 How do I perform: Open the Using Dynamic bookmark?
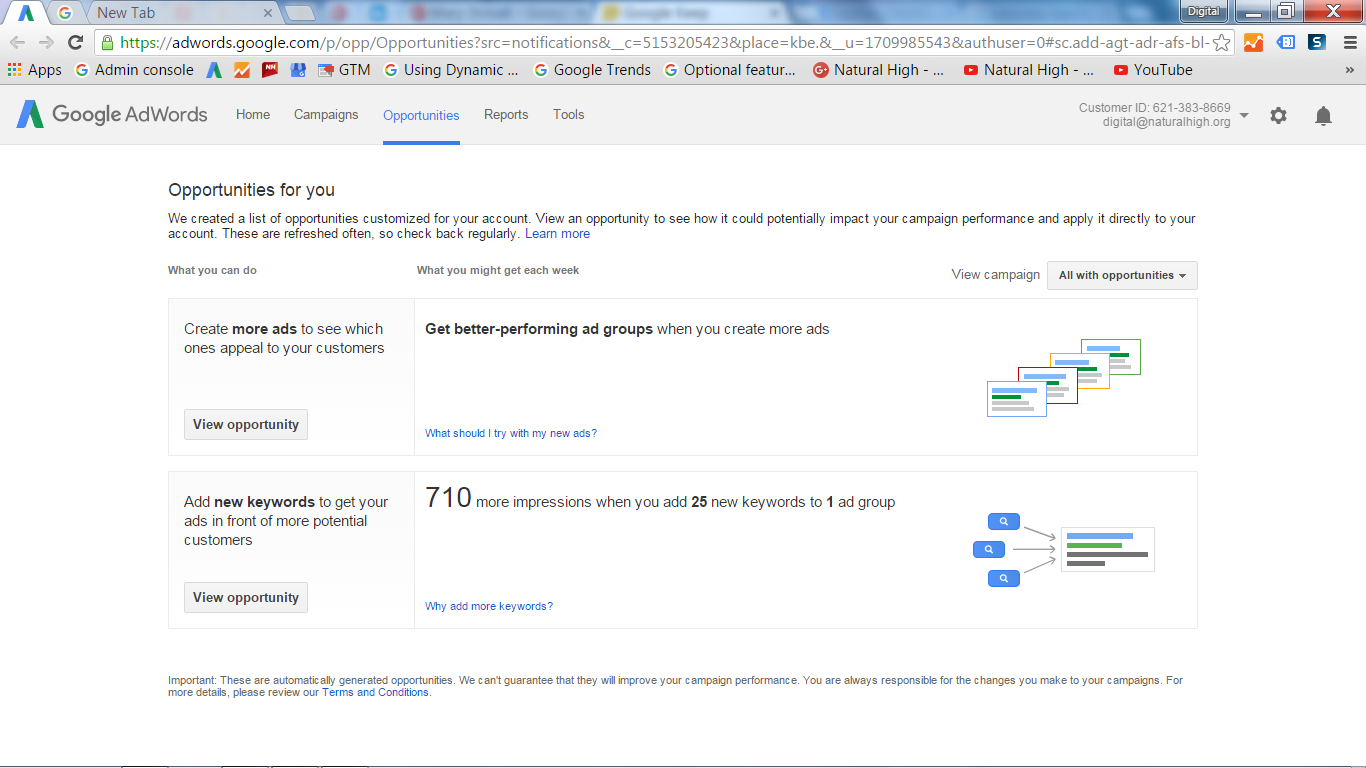point(451,70)
